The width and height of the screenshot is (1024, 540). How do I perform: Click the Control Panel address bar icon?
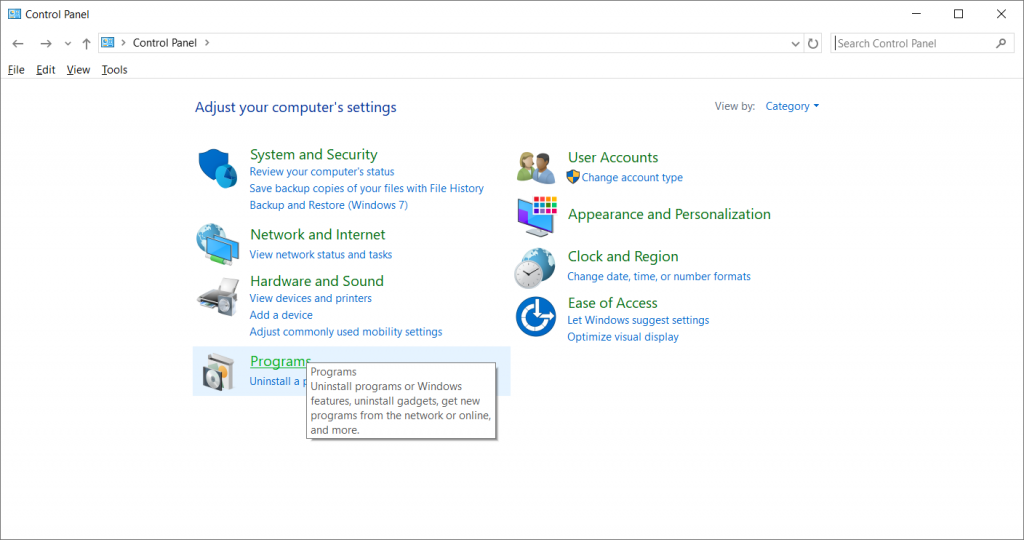[x=108, y=42]
